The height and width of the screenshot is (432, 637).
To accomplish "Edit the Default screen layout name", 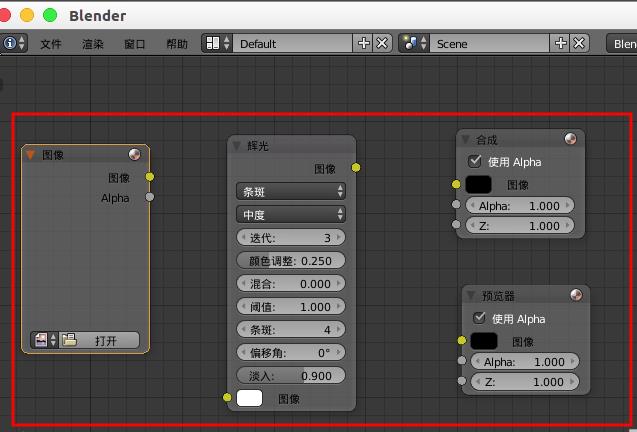I will coord(292,43).
